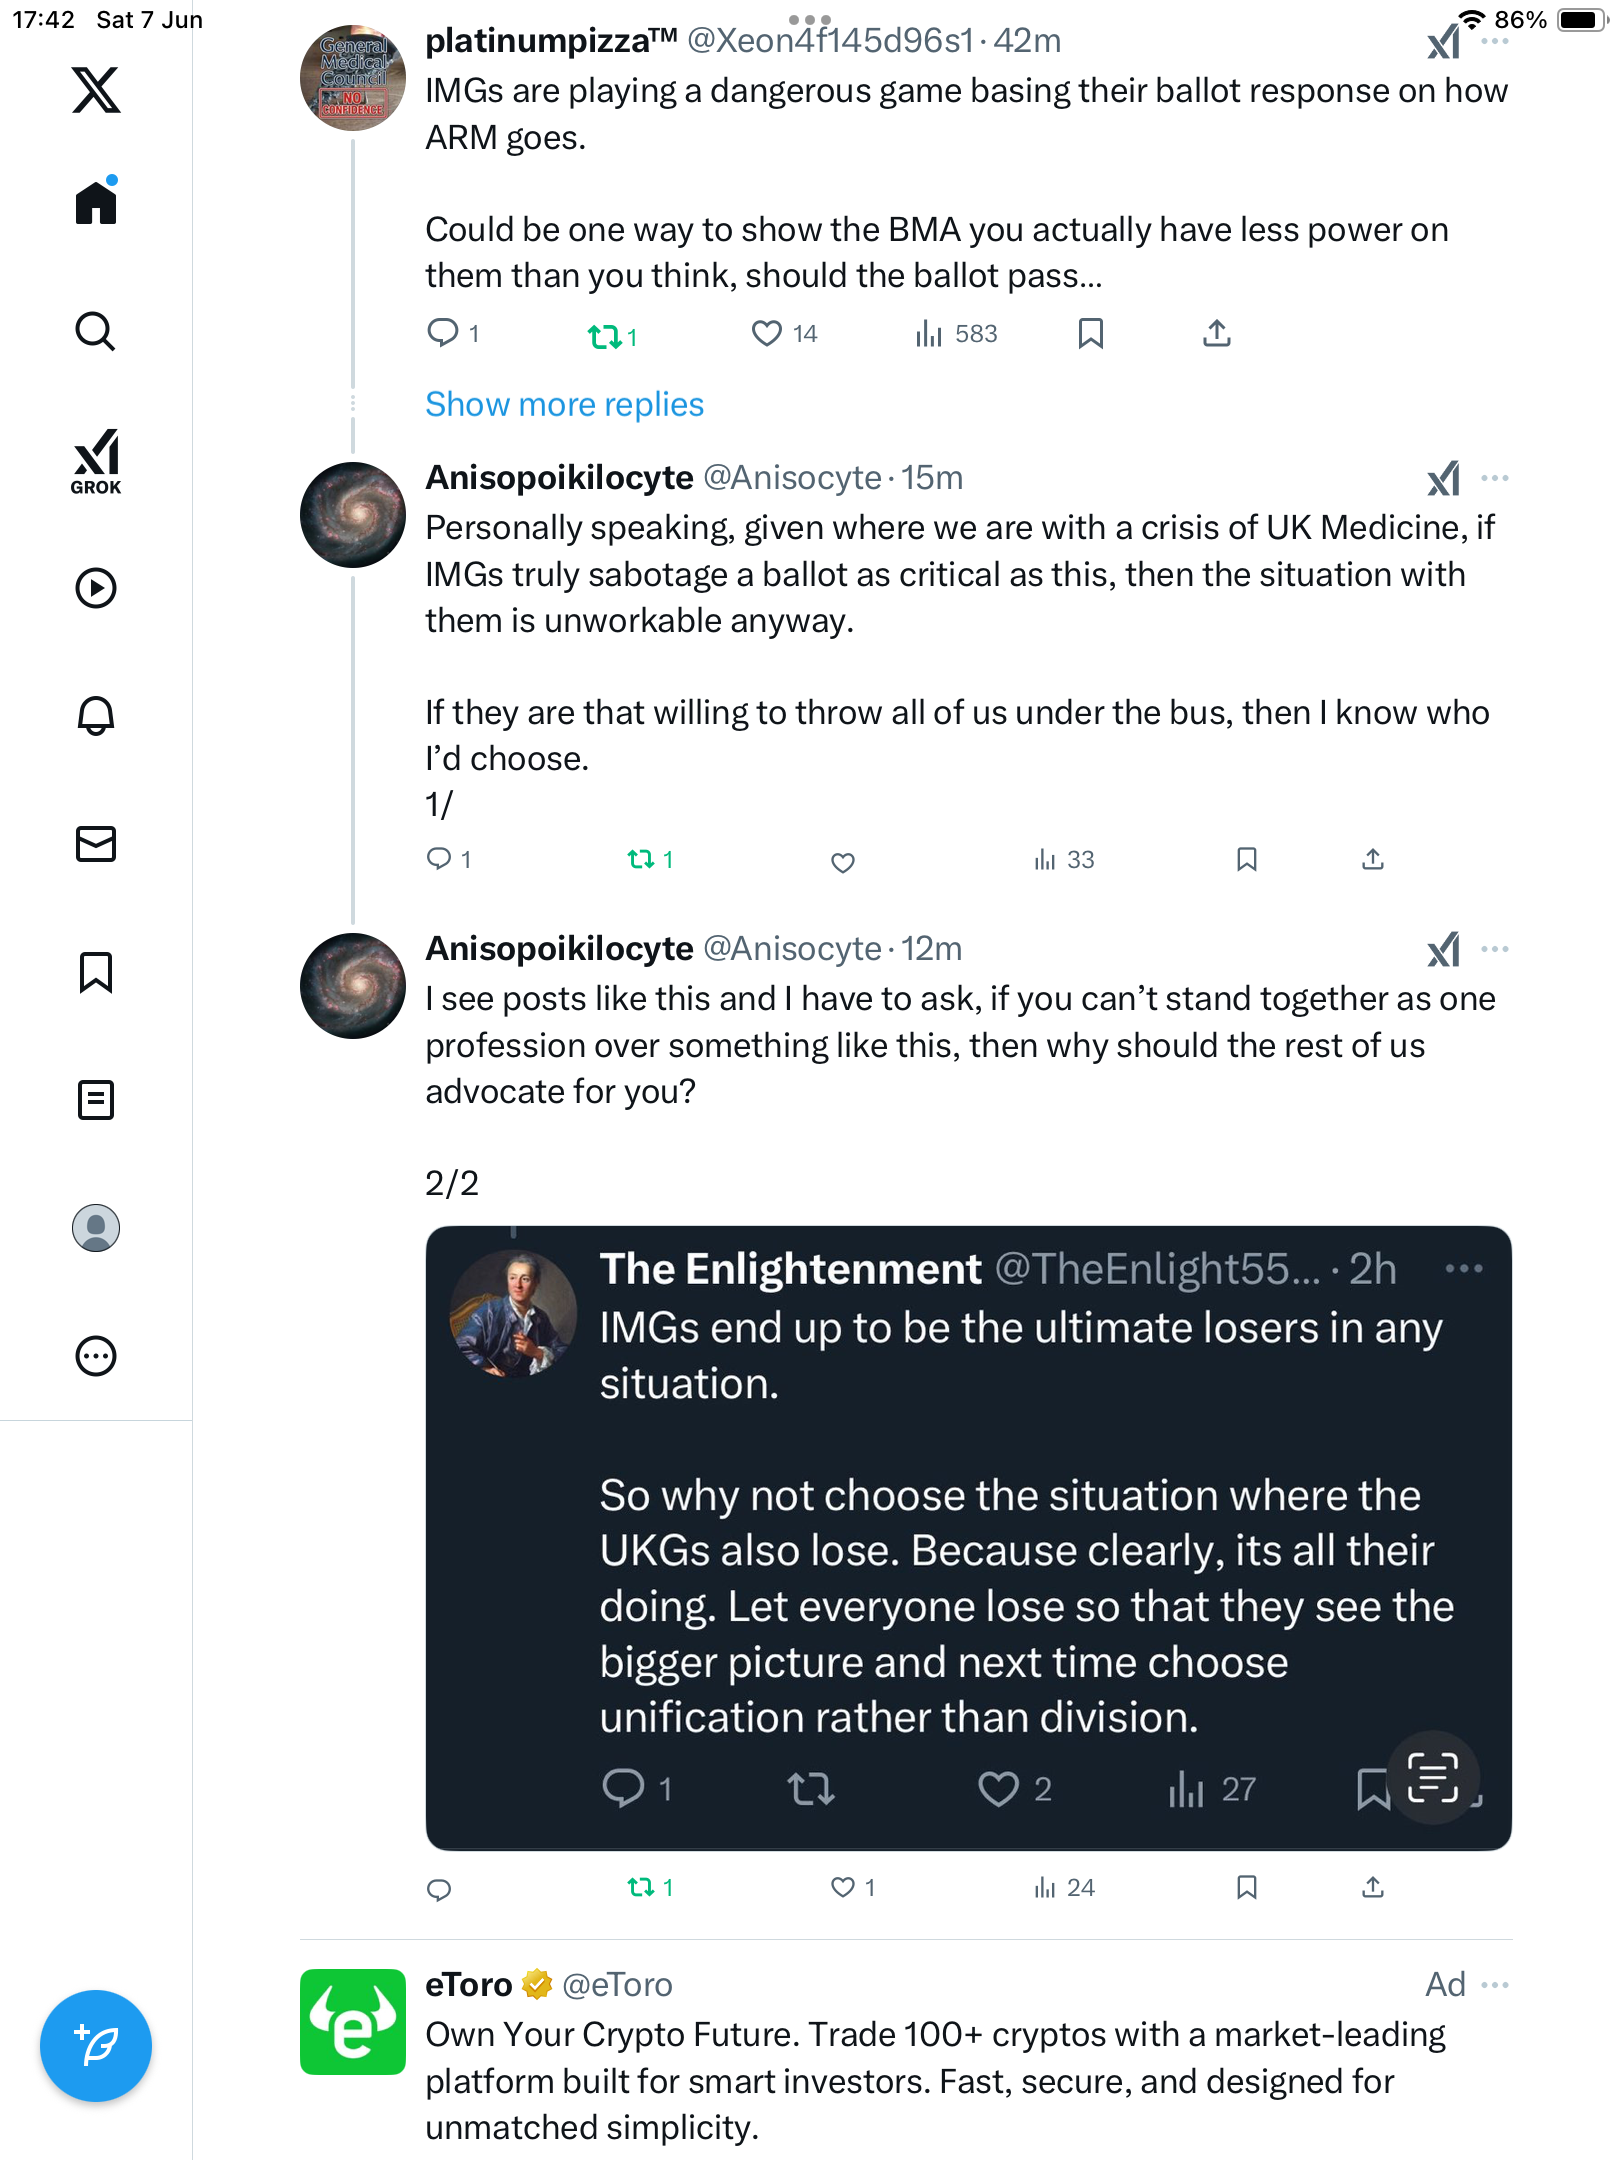This screenshot has width=1620, height=2160.
Task: Open the quoted The Enlightenment tweet image
Action: click(x=968, y=1538)
